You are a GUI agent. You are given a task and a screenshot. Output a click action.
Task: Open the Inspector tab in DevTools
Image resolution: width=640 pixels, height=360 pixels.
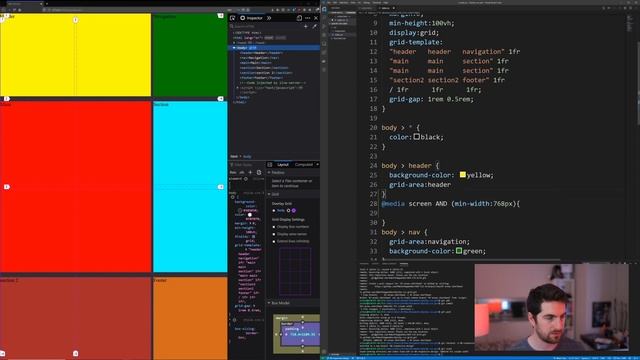[251, 18]
